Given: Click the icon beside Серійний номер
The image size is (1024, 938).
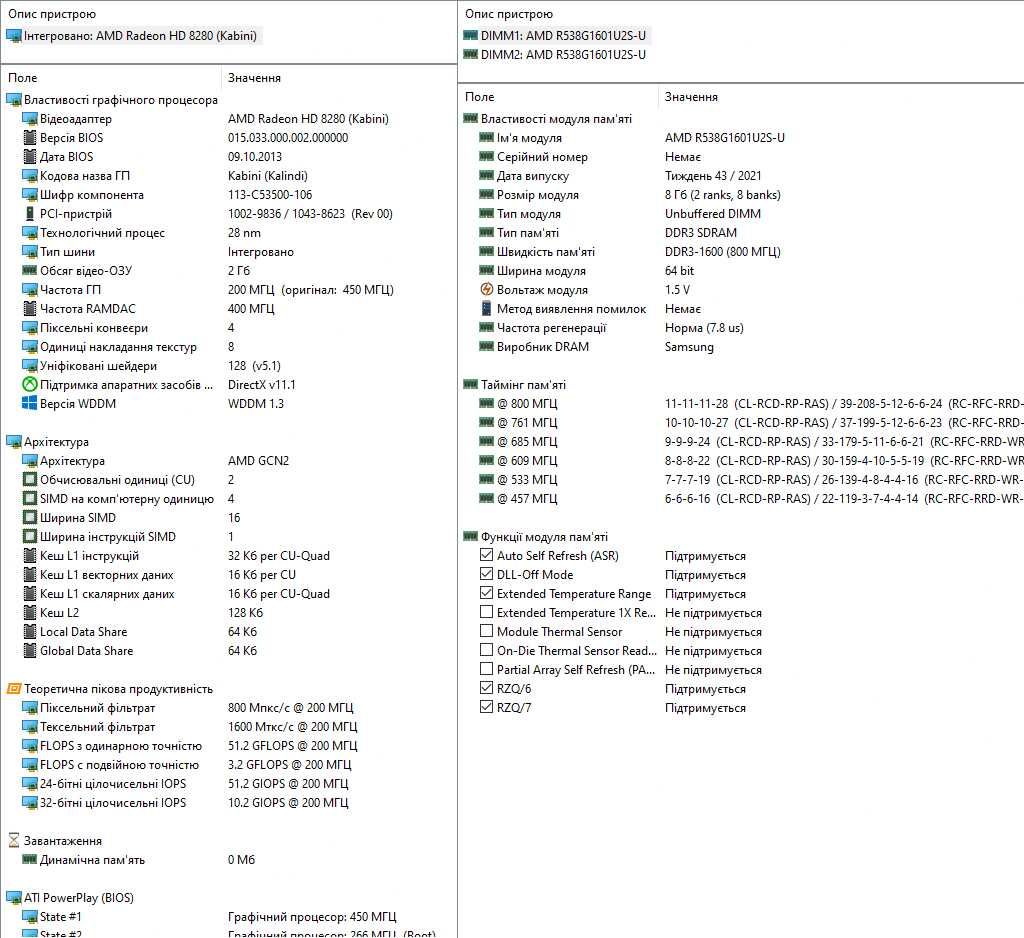Looking at the screenshot, I should click(x=487, y=156).
